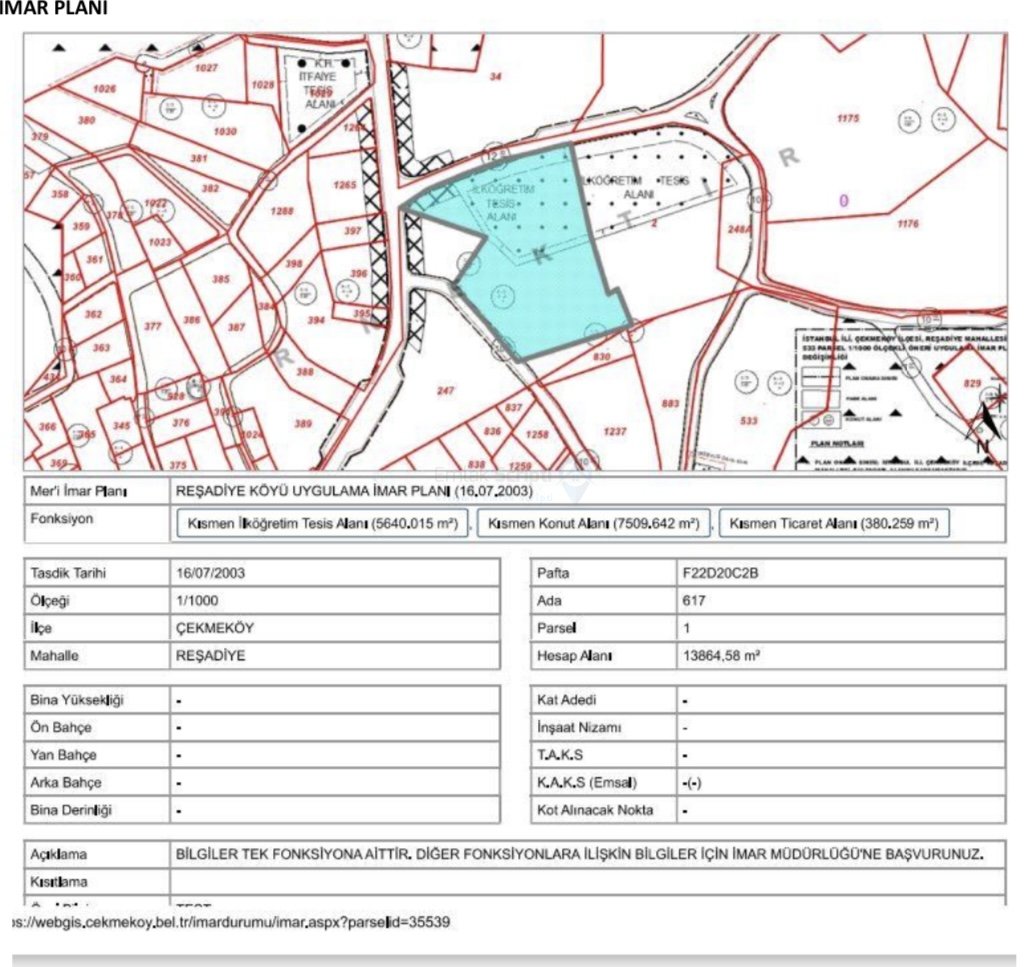Image resolution: width=1034 pixels, height=967 pixels.
Task: Click the Ölçeği 1/1000 value field
Action: coord(334,601)
